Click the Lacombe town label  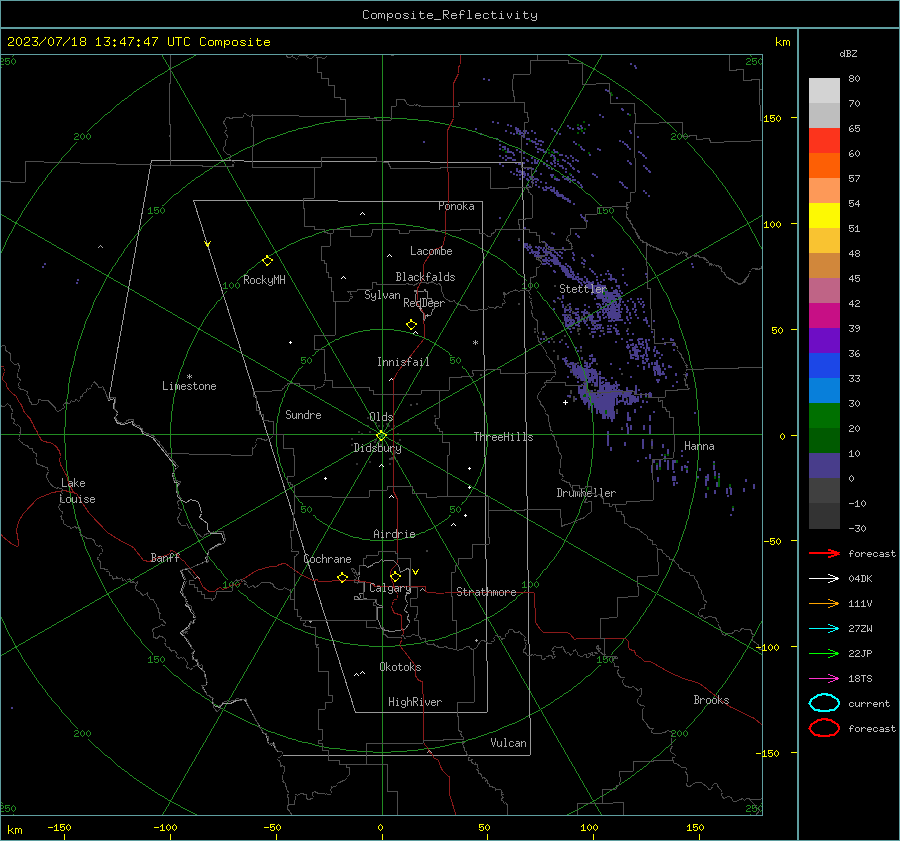431,251
